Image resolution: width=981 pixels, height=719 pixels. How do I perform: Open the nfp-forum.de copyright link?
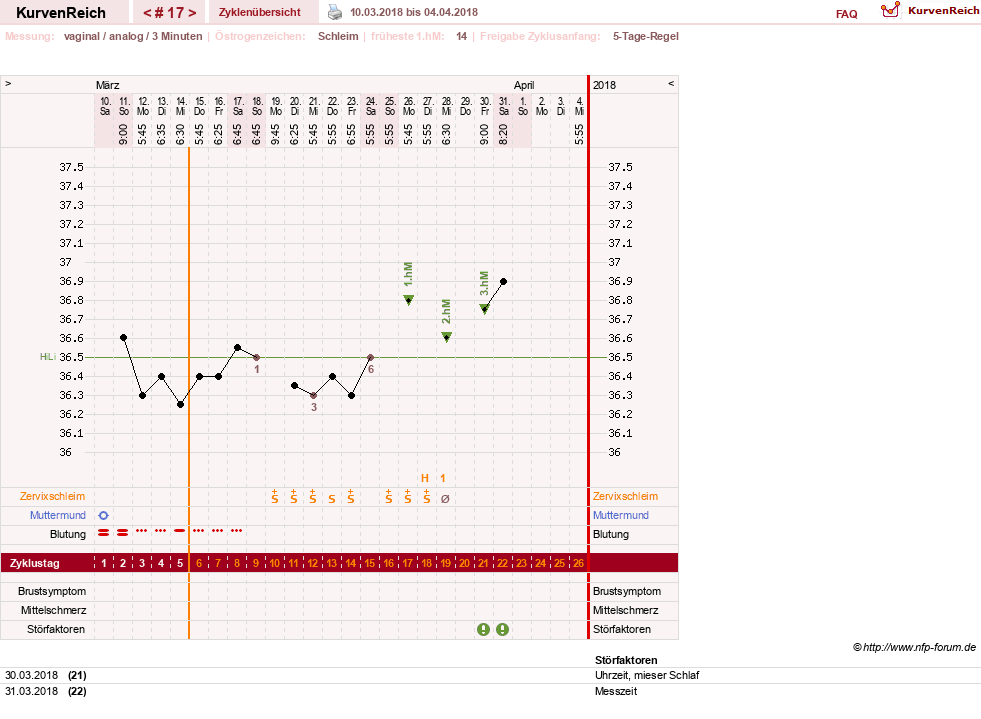pos(915,648)
